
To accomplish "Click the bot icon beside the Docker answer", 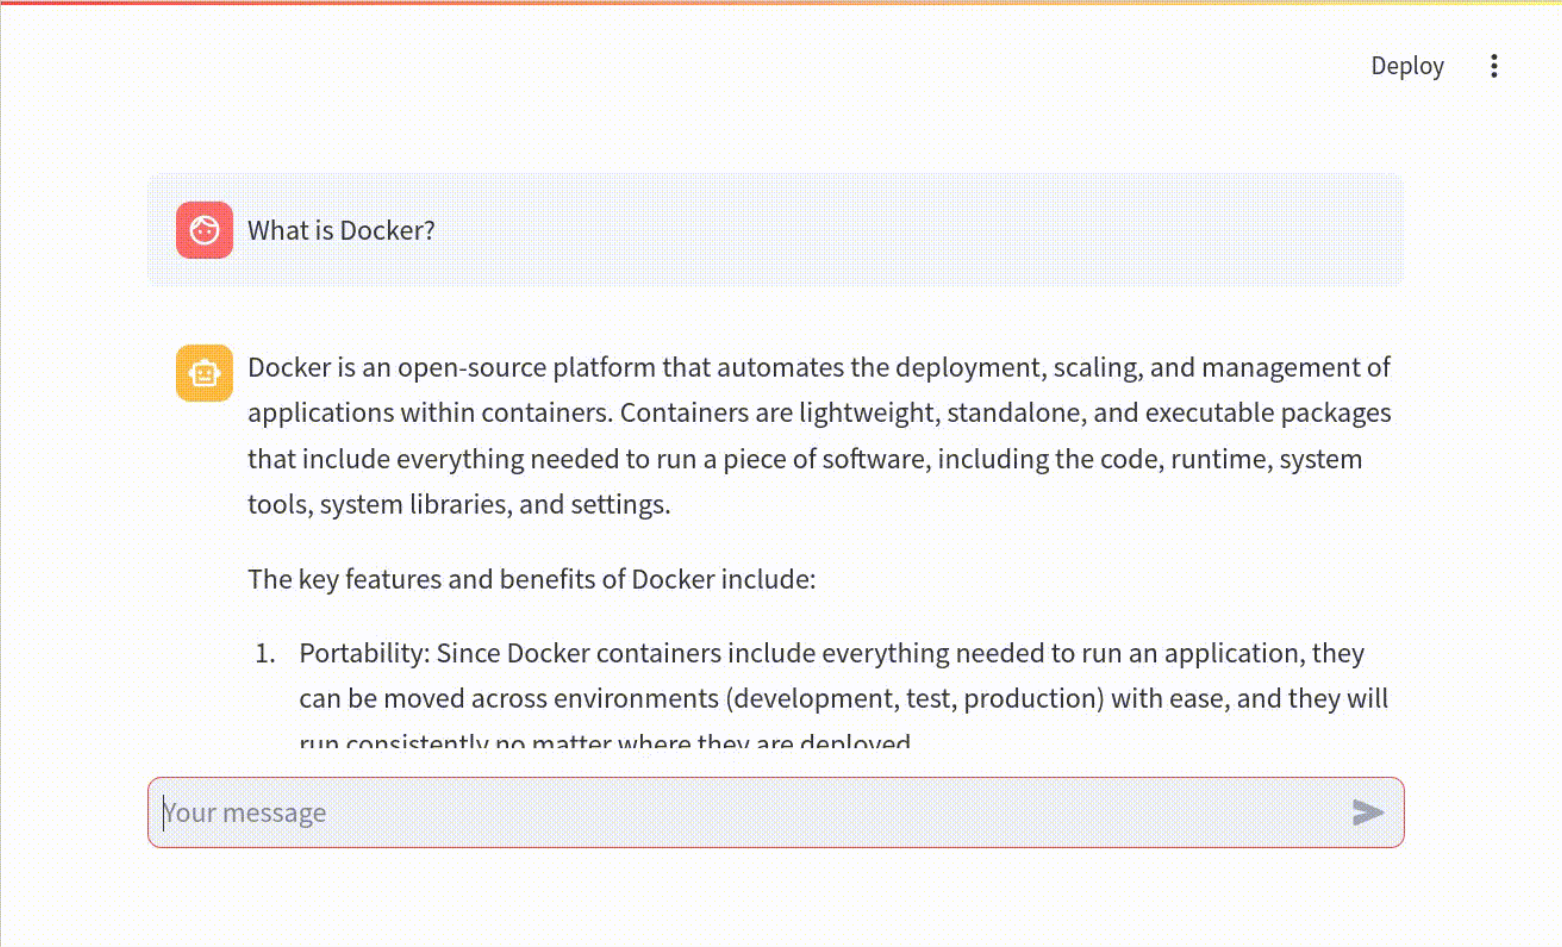I will 204,372.
